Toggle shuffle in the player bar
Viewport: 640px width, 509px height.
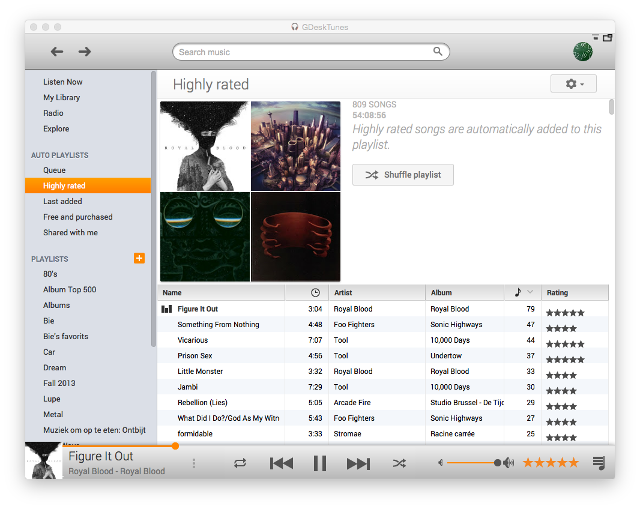[x=399, y=463]
